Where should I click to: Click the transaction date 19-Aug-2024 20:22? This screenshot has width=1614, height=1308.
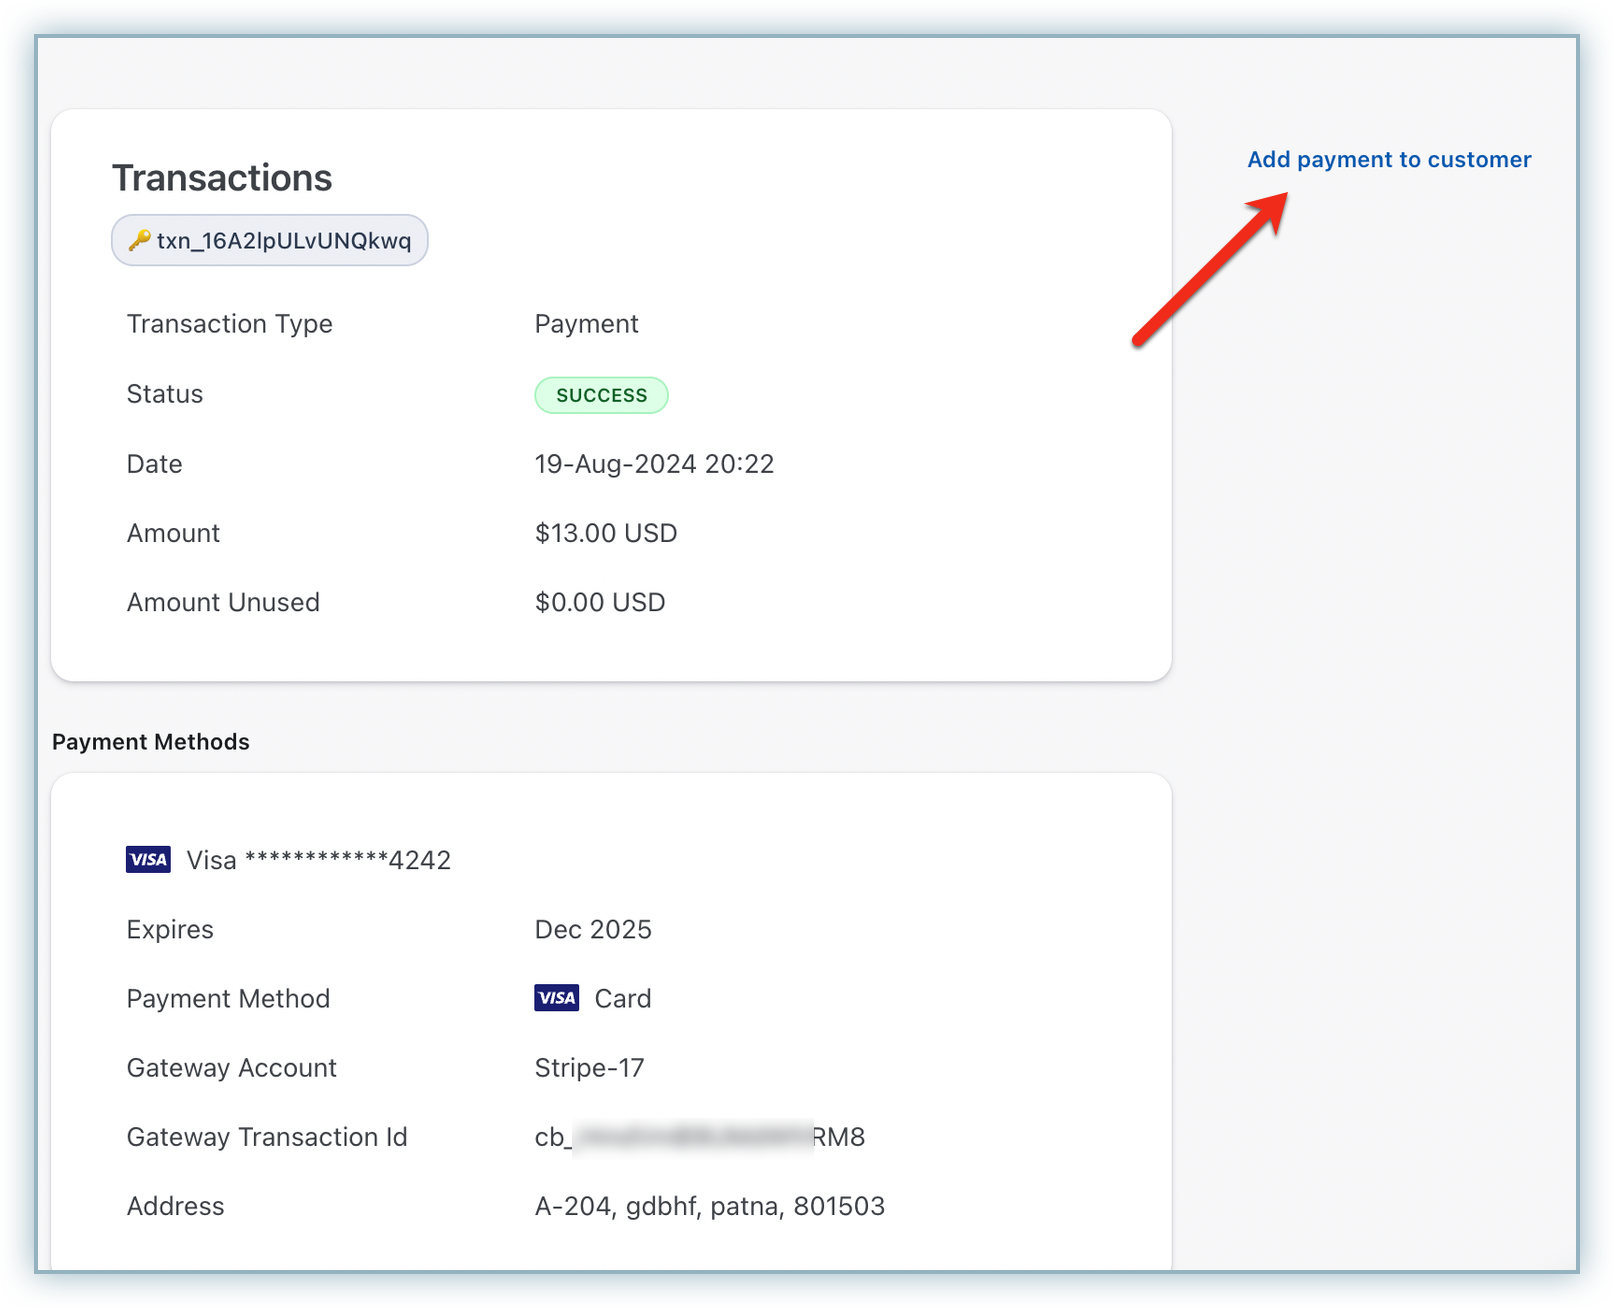pyautogui.click(x=654, y=464)
